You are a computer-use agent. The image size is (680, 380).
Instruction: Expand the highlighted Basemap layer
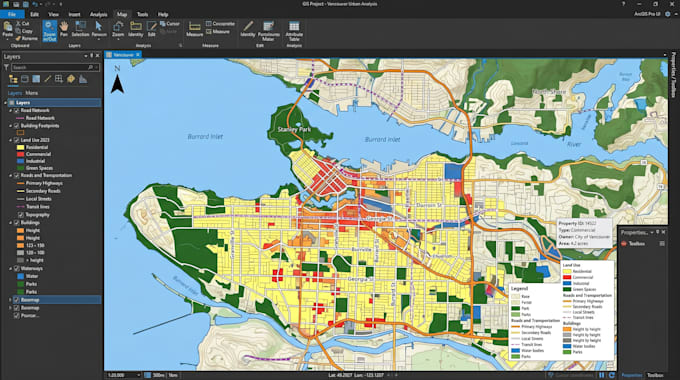[x=11, y=300]
